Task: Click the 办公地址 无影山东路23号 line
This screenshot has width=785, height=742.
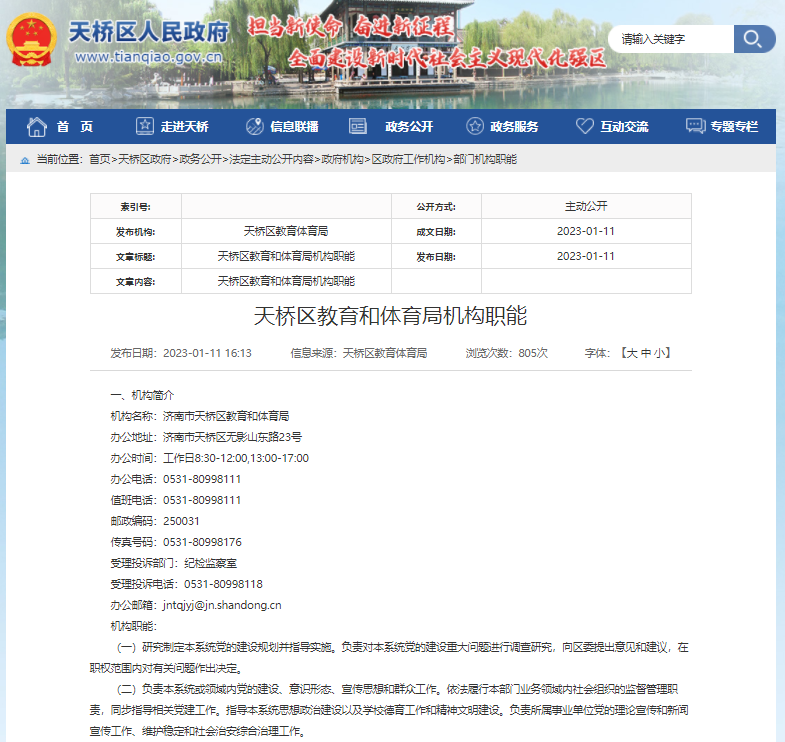Action: point(206,437)
